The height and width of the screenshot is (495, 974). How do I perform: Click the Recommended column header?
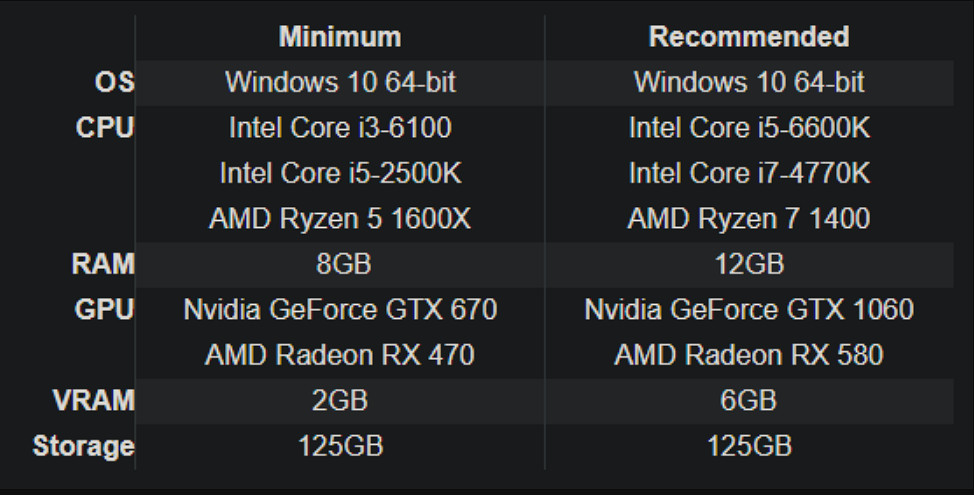click(x=749, y=38)
